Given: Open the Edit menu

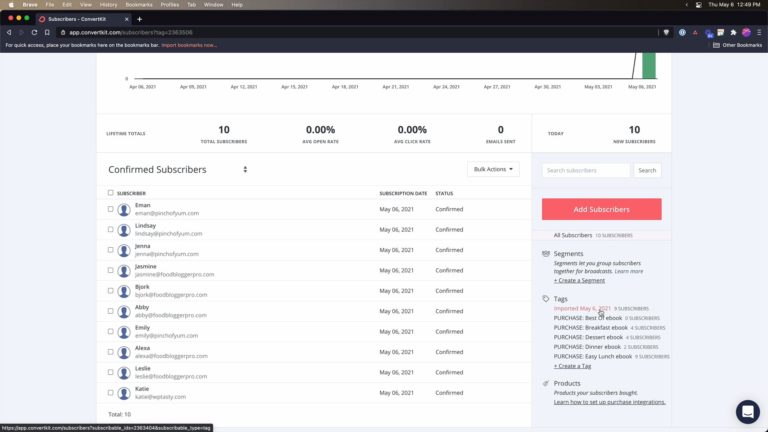Looking at the screenshot, I should click(x=67, y=4).
